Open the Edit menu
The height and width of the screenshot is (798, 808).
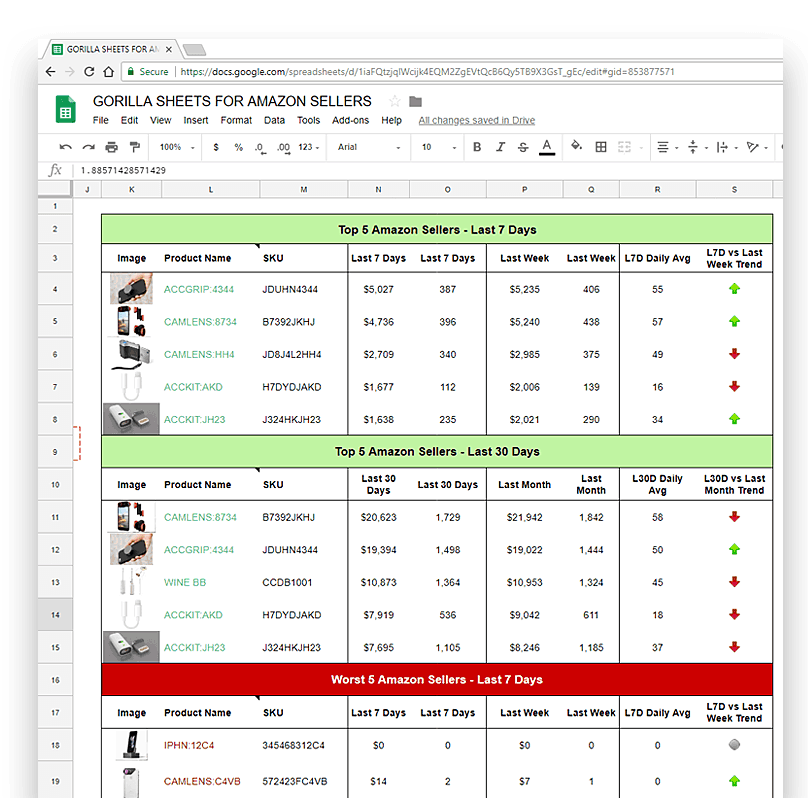tap(129, 120)
